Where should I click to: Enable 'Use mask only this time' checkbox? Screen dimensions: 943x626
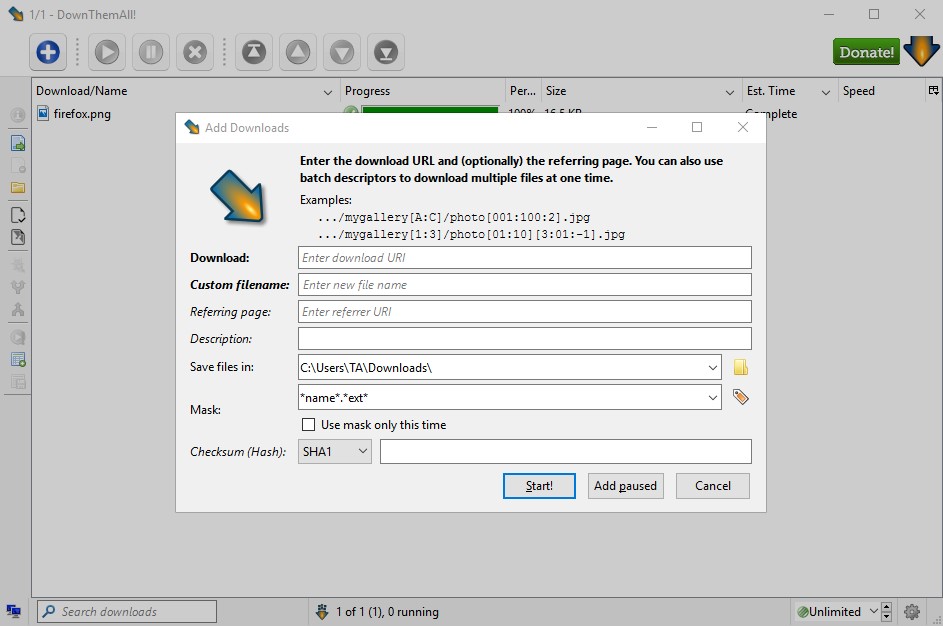click(x=309, y=425)
